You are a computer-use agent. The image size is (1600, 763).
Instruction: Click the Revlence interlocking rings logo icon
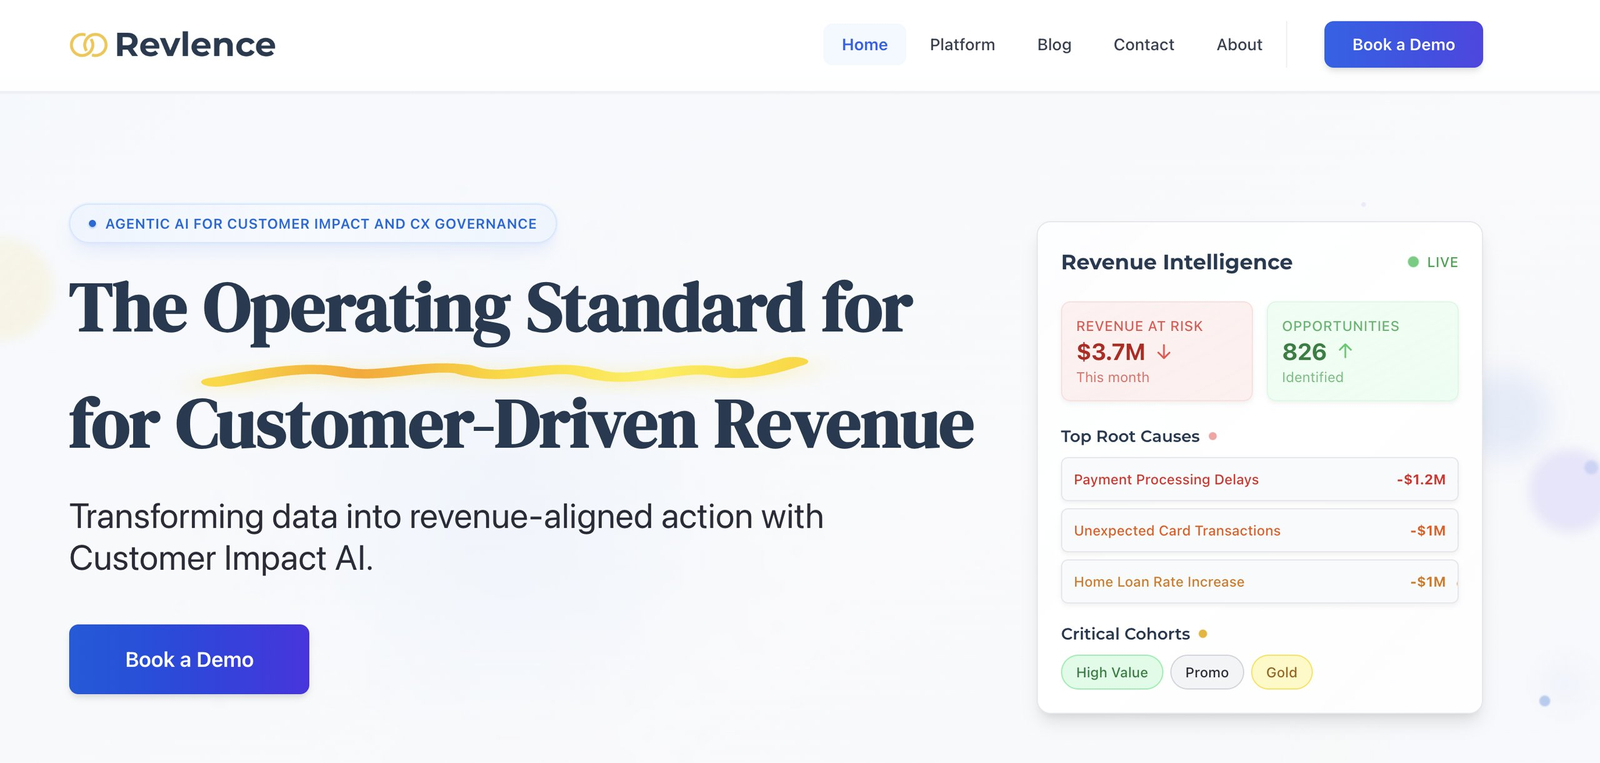click(x=88, y=45)
